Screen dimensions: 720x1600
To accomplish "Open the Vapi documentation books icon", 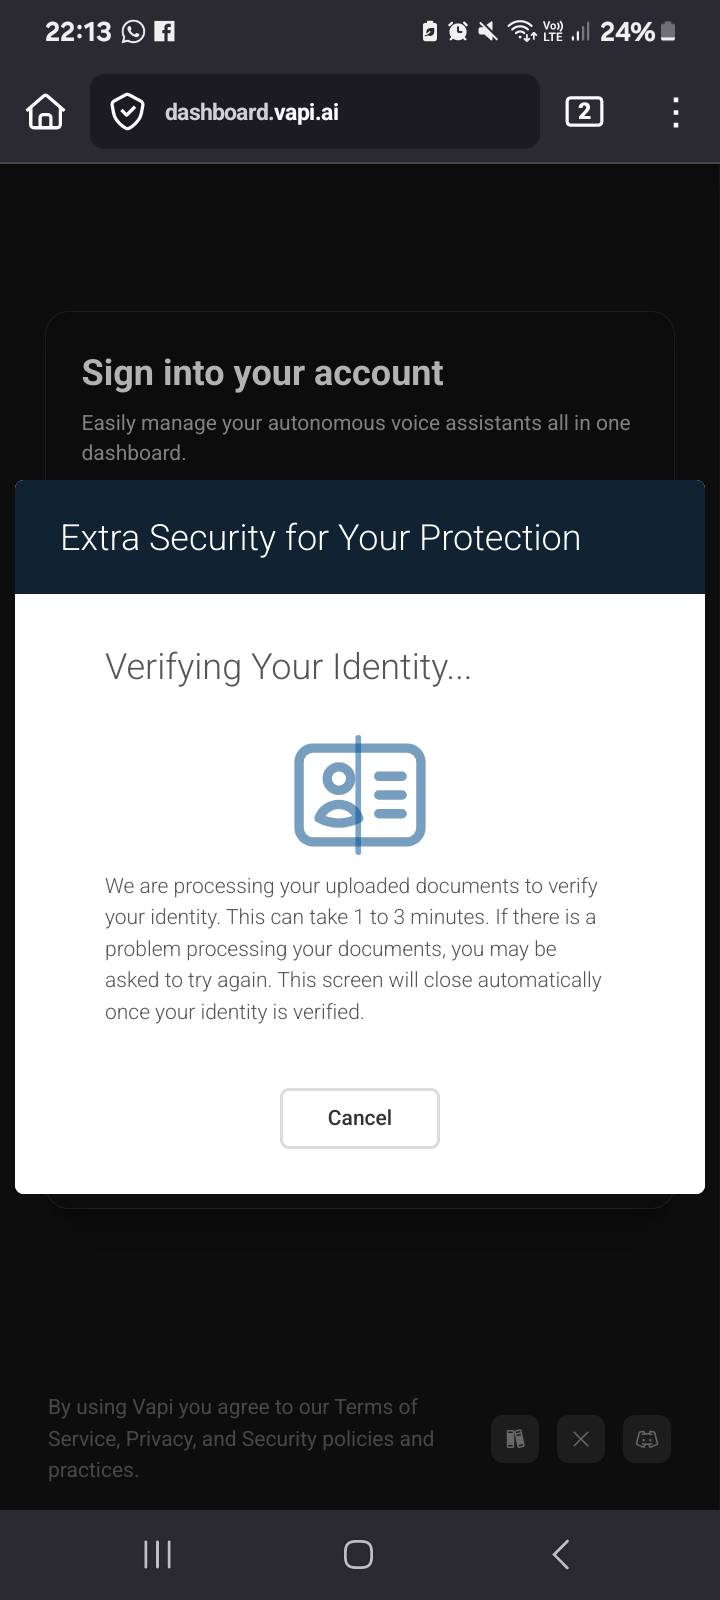I will click(x=514, y=1438).
